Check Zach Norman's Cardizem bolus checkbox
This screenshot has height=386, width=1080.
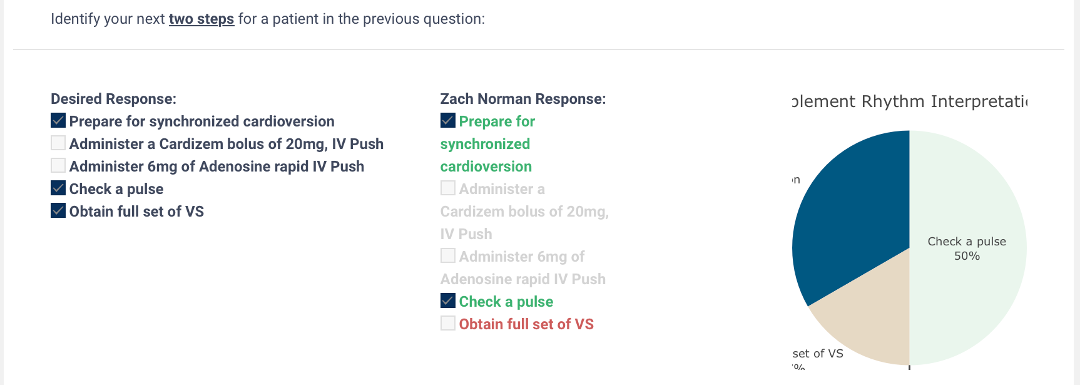click(x=448, y=188)
